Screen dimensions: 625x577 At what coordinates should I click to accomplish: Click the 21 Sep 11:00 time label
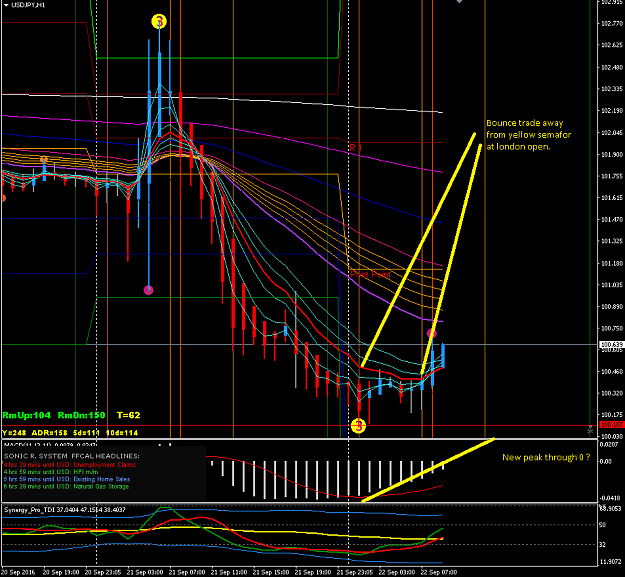tap(229, 572)
